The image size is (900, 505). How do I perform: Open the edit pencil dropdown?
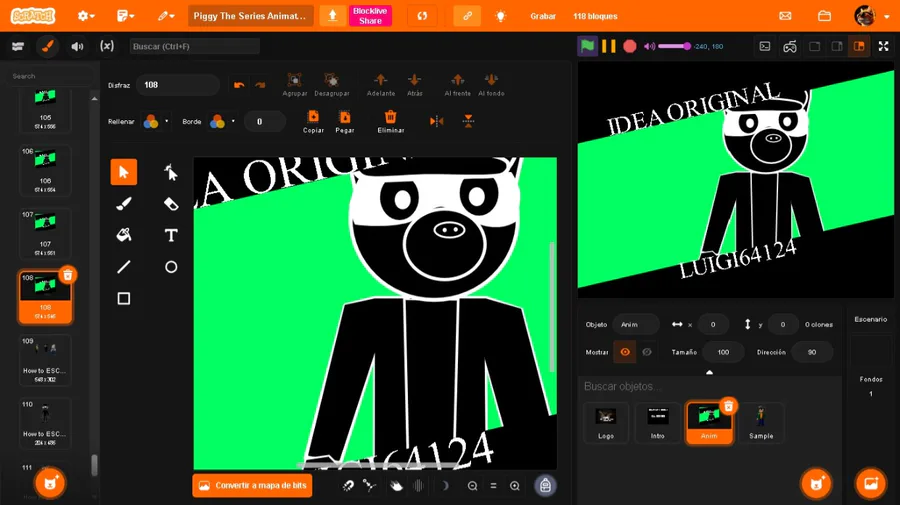pyautogui.click(x=166, y=16)
